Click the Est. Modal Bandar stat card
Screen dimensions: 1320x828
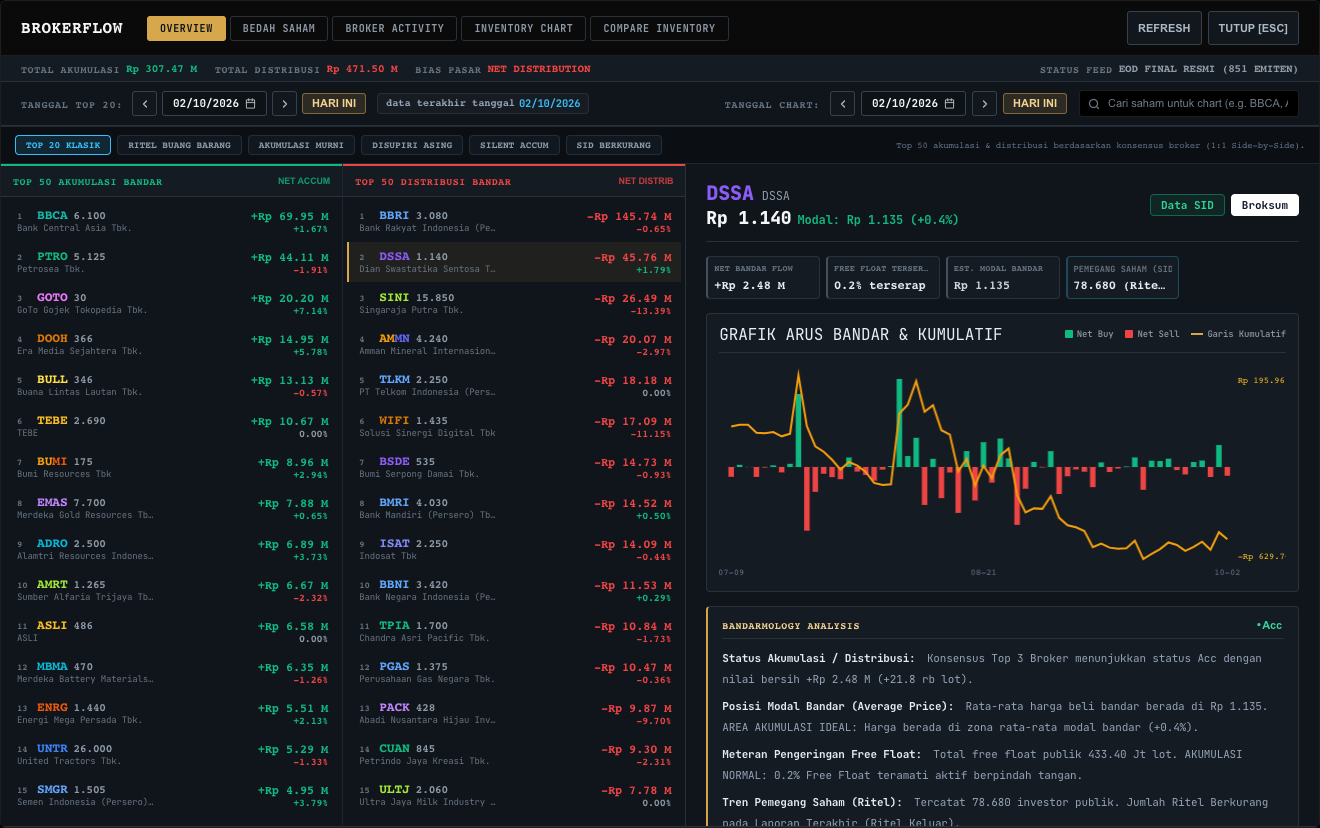1003,278
